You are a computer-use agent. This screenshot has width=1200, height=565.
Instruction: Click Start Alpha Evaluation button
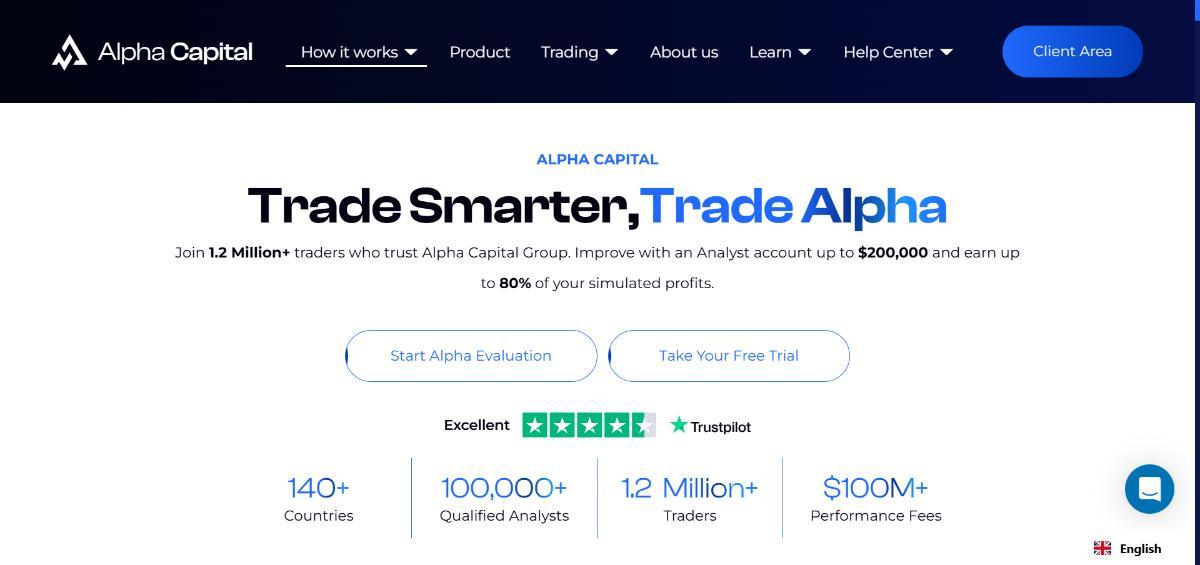point(471,356)
